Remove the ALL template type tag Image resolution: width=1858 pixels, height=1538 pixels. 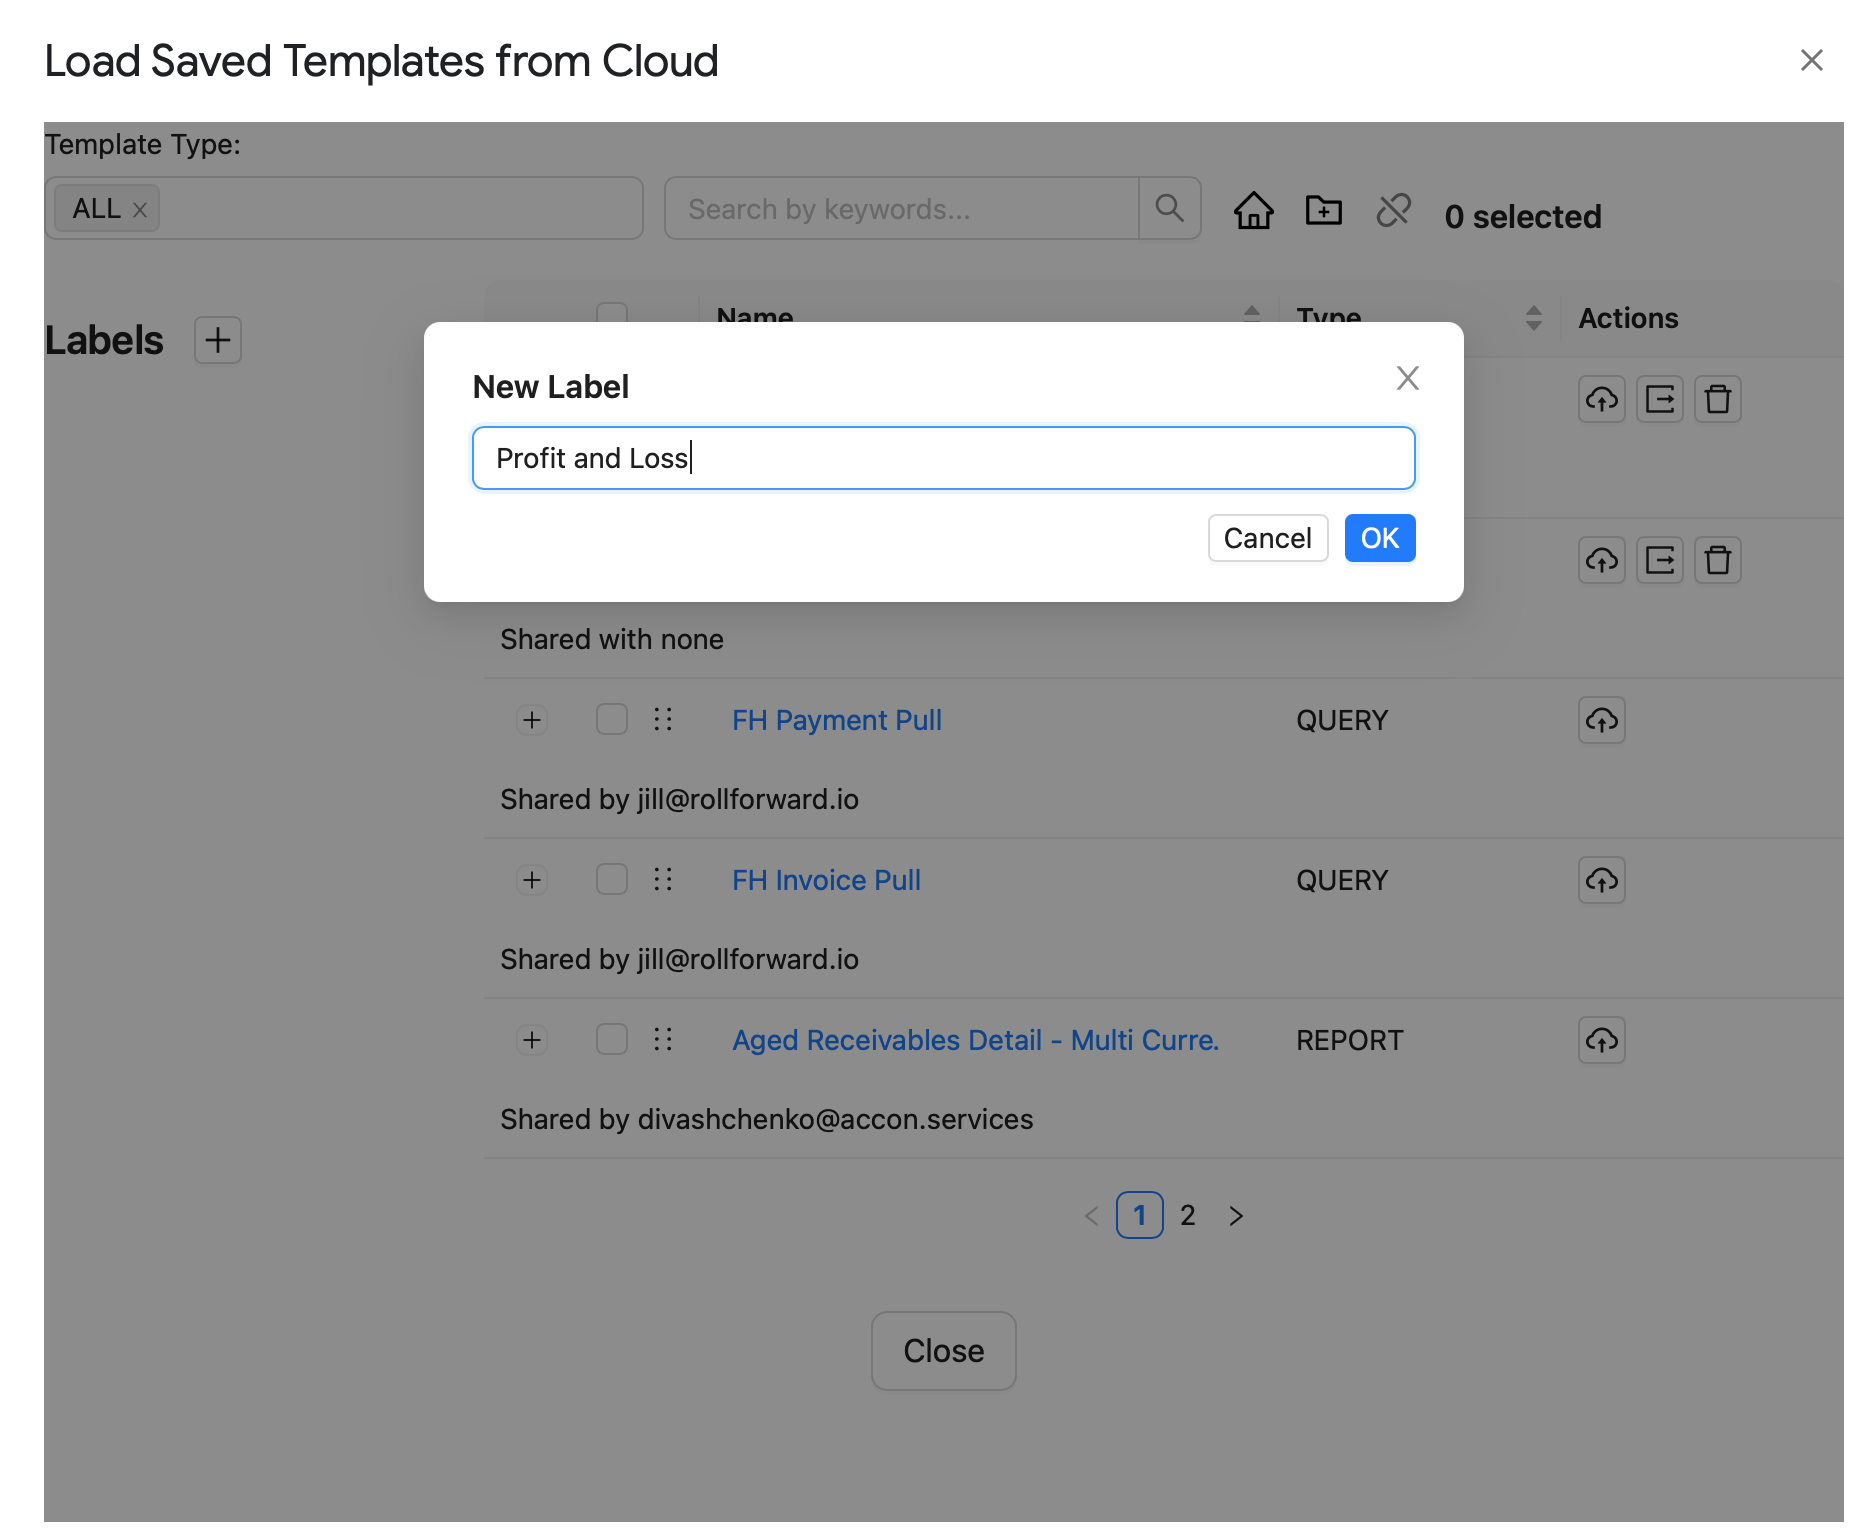(x=140, y=210)
